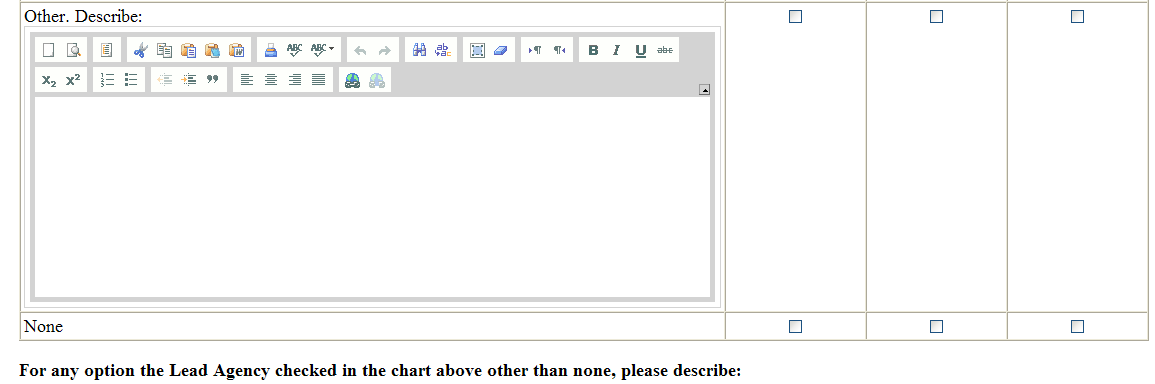Click the Select All icon
The image size is (1155, 384).
click(x=477, y=50)
